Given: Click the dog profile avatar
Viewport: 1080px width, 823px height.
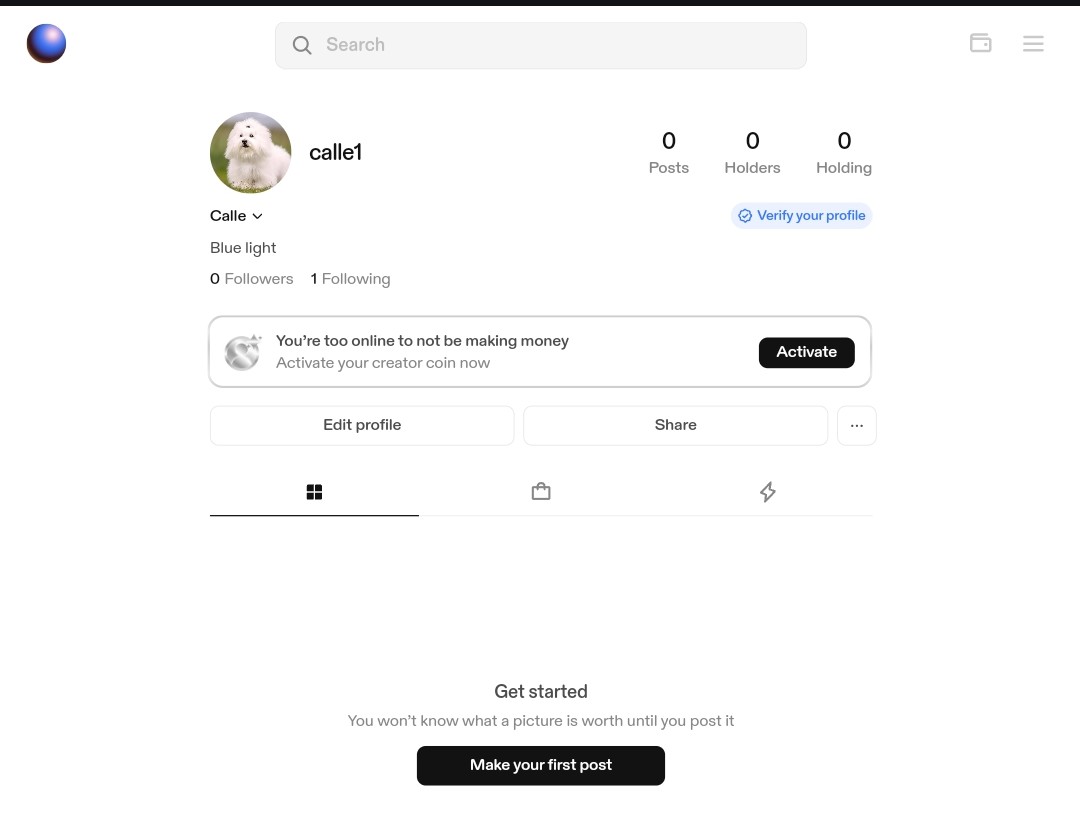Looking at the screenshot, I should coord(250,152).
